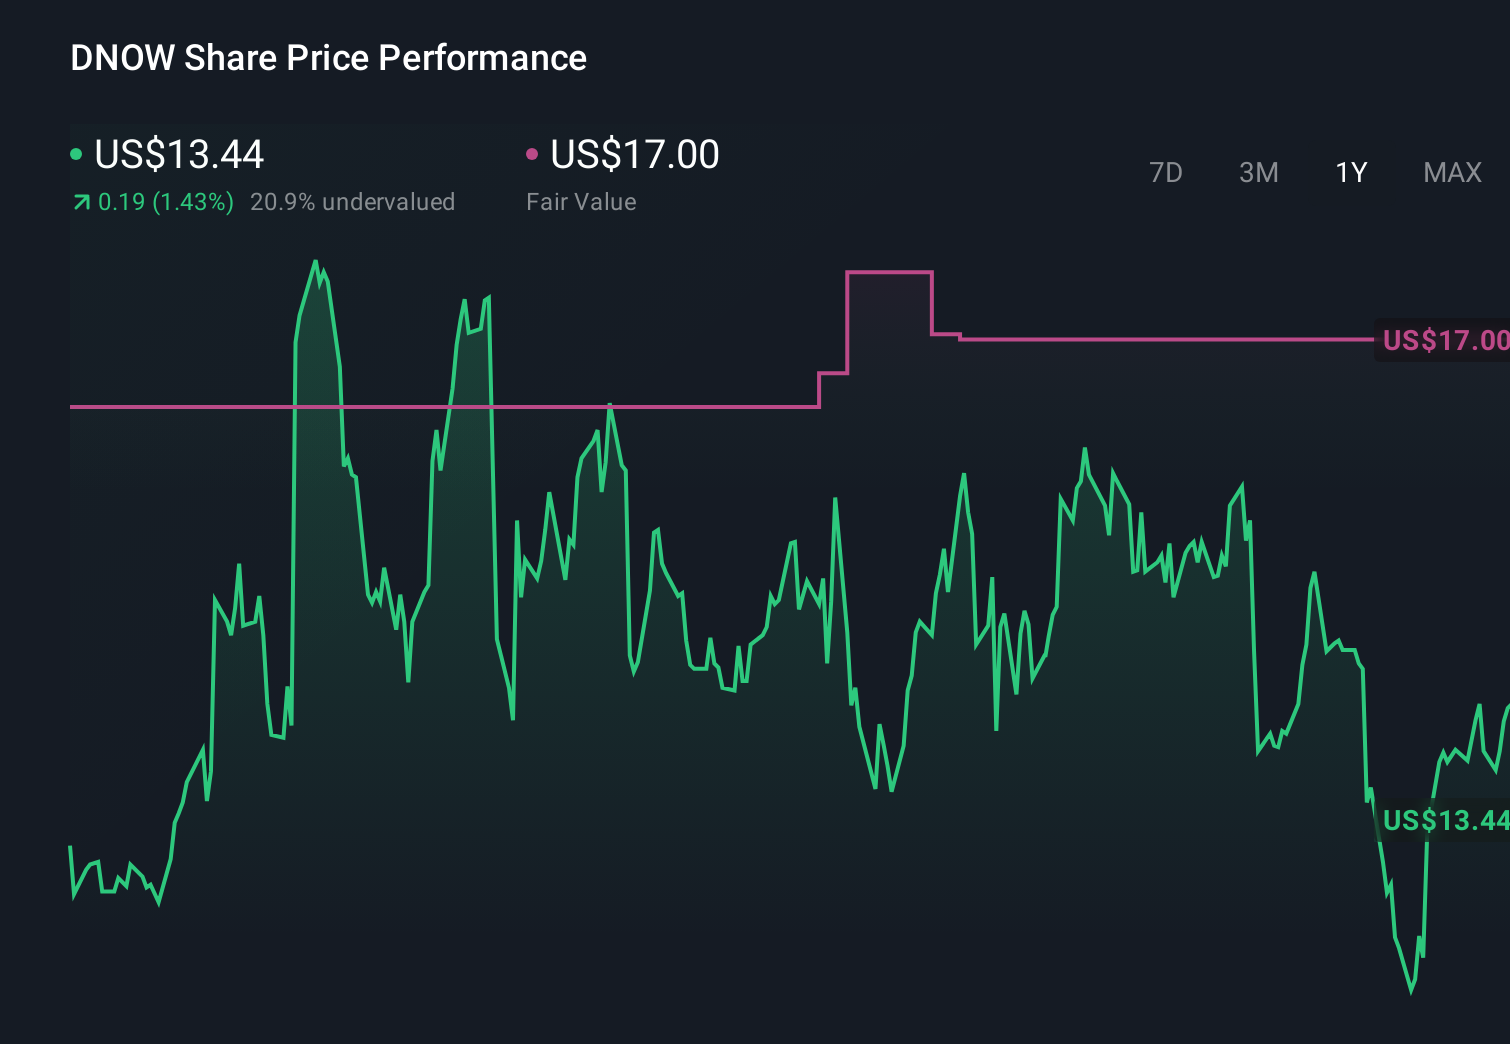
Task: Select the 1Y time range option
Action: tap(1350, 172)
